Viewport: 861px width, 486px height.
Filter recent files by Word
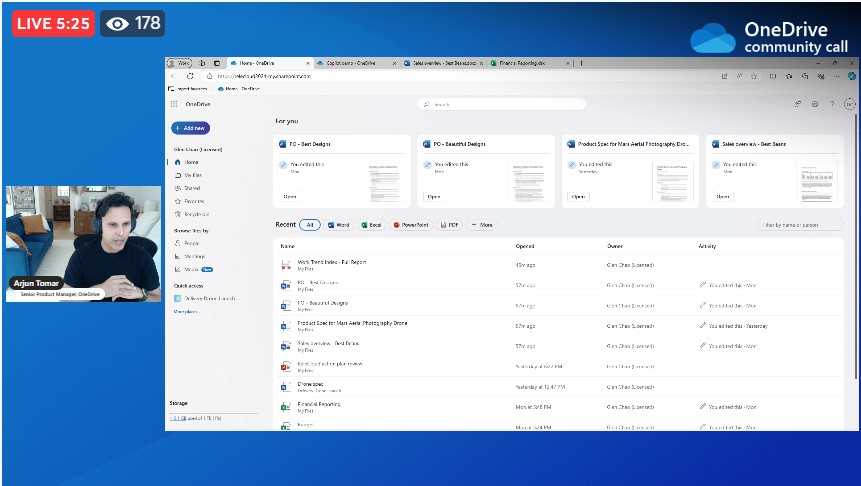pos(339,225)
